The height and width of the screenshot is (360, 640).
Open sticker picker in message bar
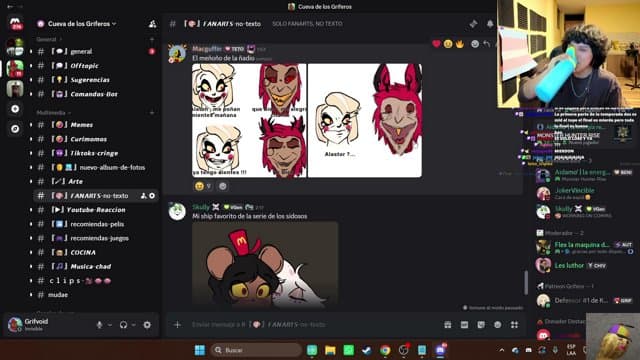coord(481,325)
